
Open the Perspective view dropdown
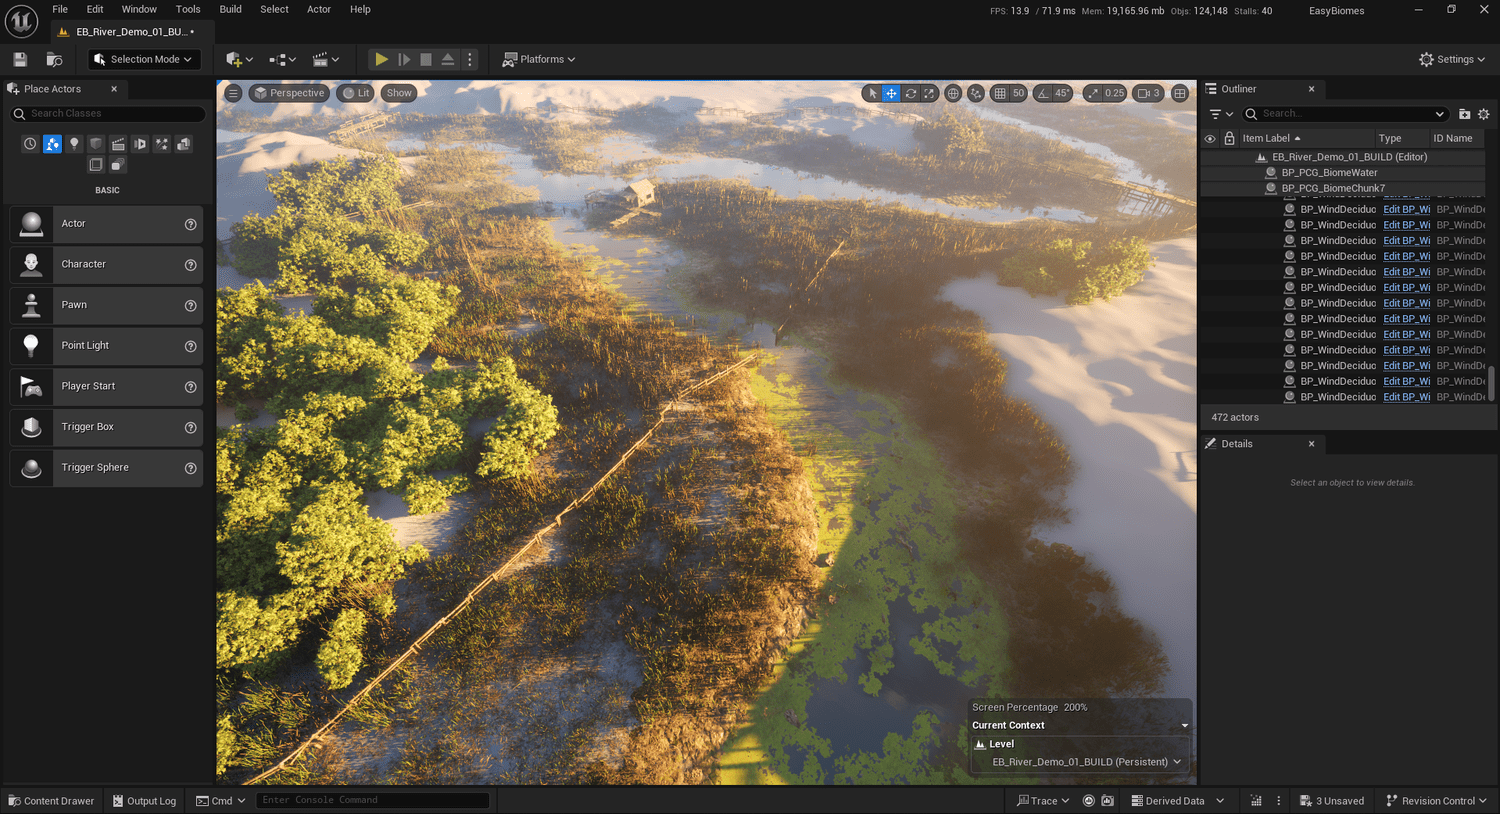pyautogui.click(x=289, y=93)
